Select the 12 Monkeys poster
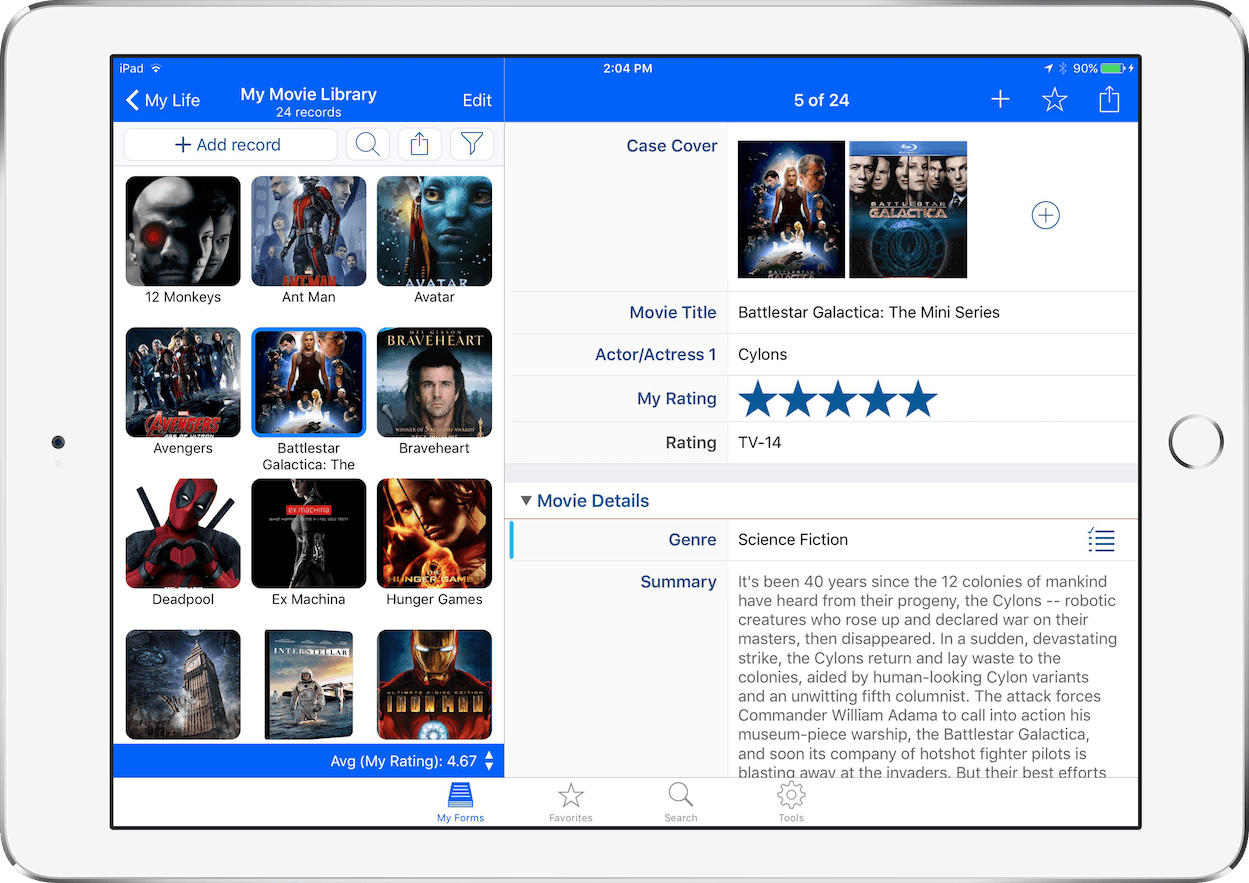 (183, 231)
